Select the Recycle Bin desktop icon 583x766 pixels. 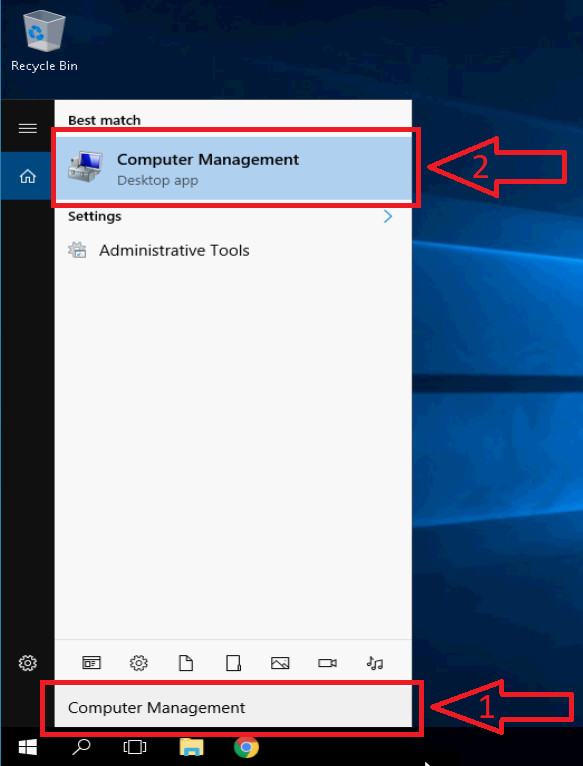(44, 42)
